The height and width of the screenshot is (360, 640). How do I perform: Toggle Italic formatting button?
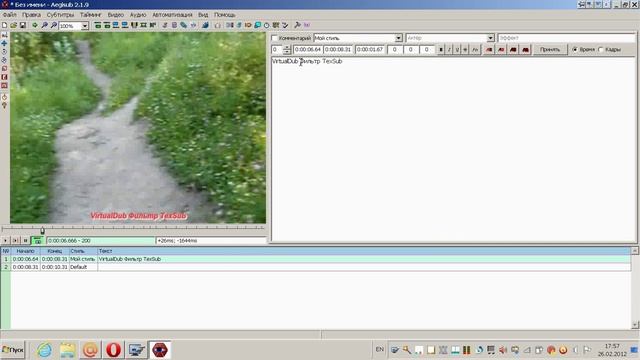point(449,49)
